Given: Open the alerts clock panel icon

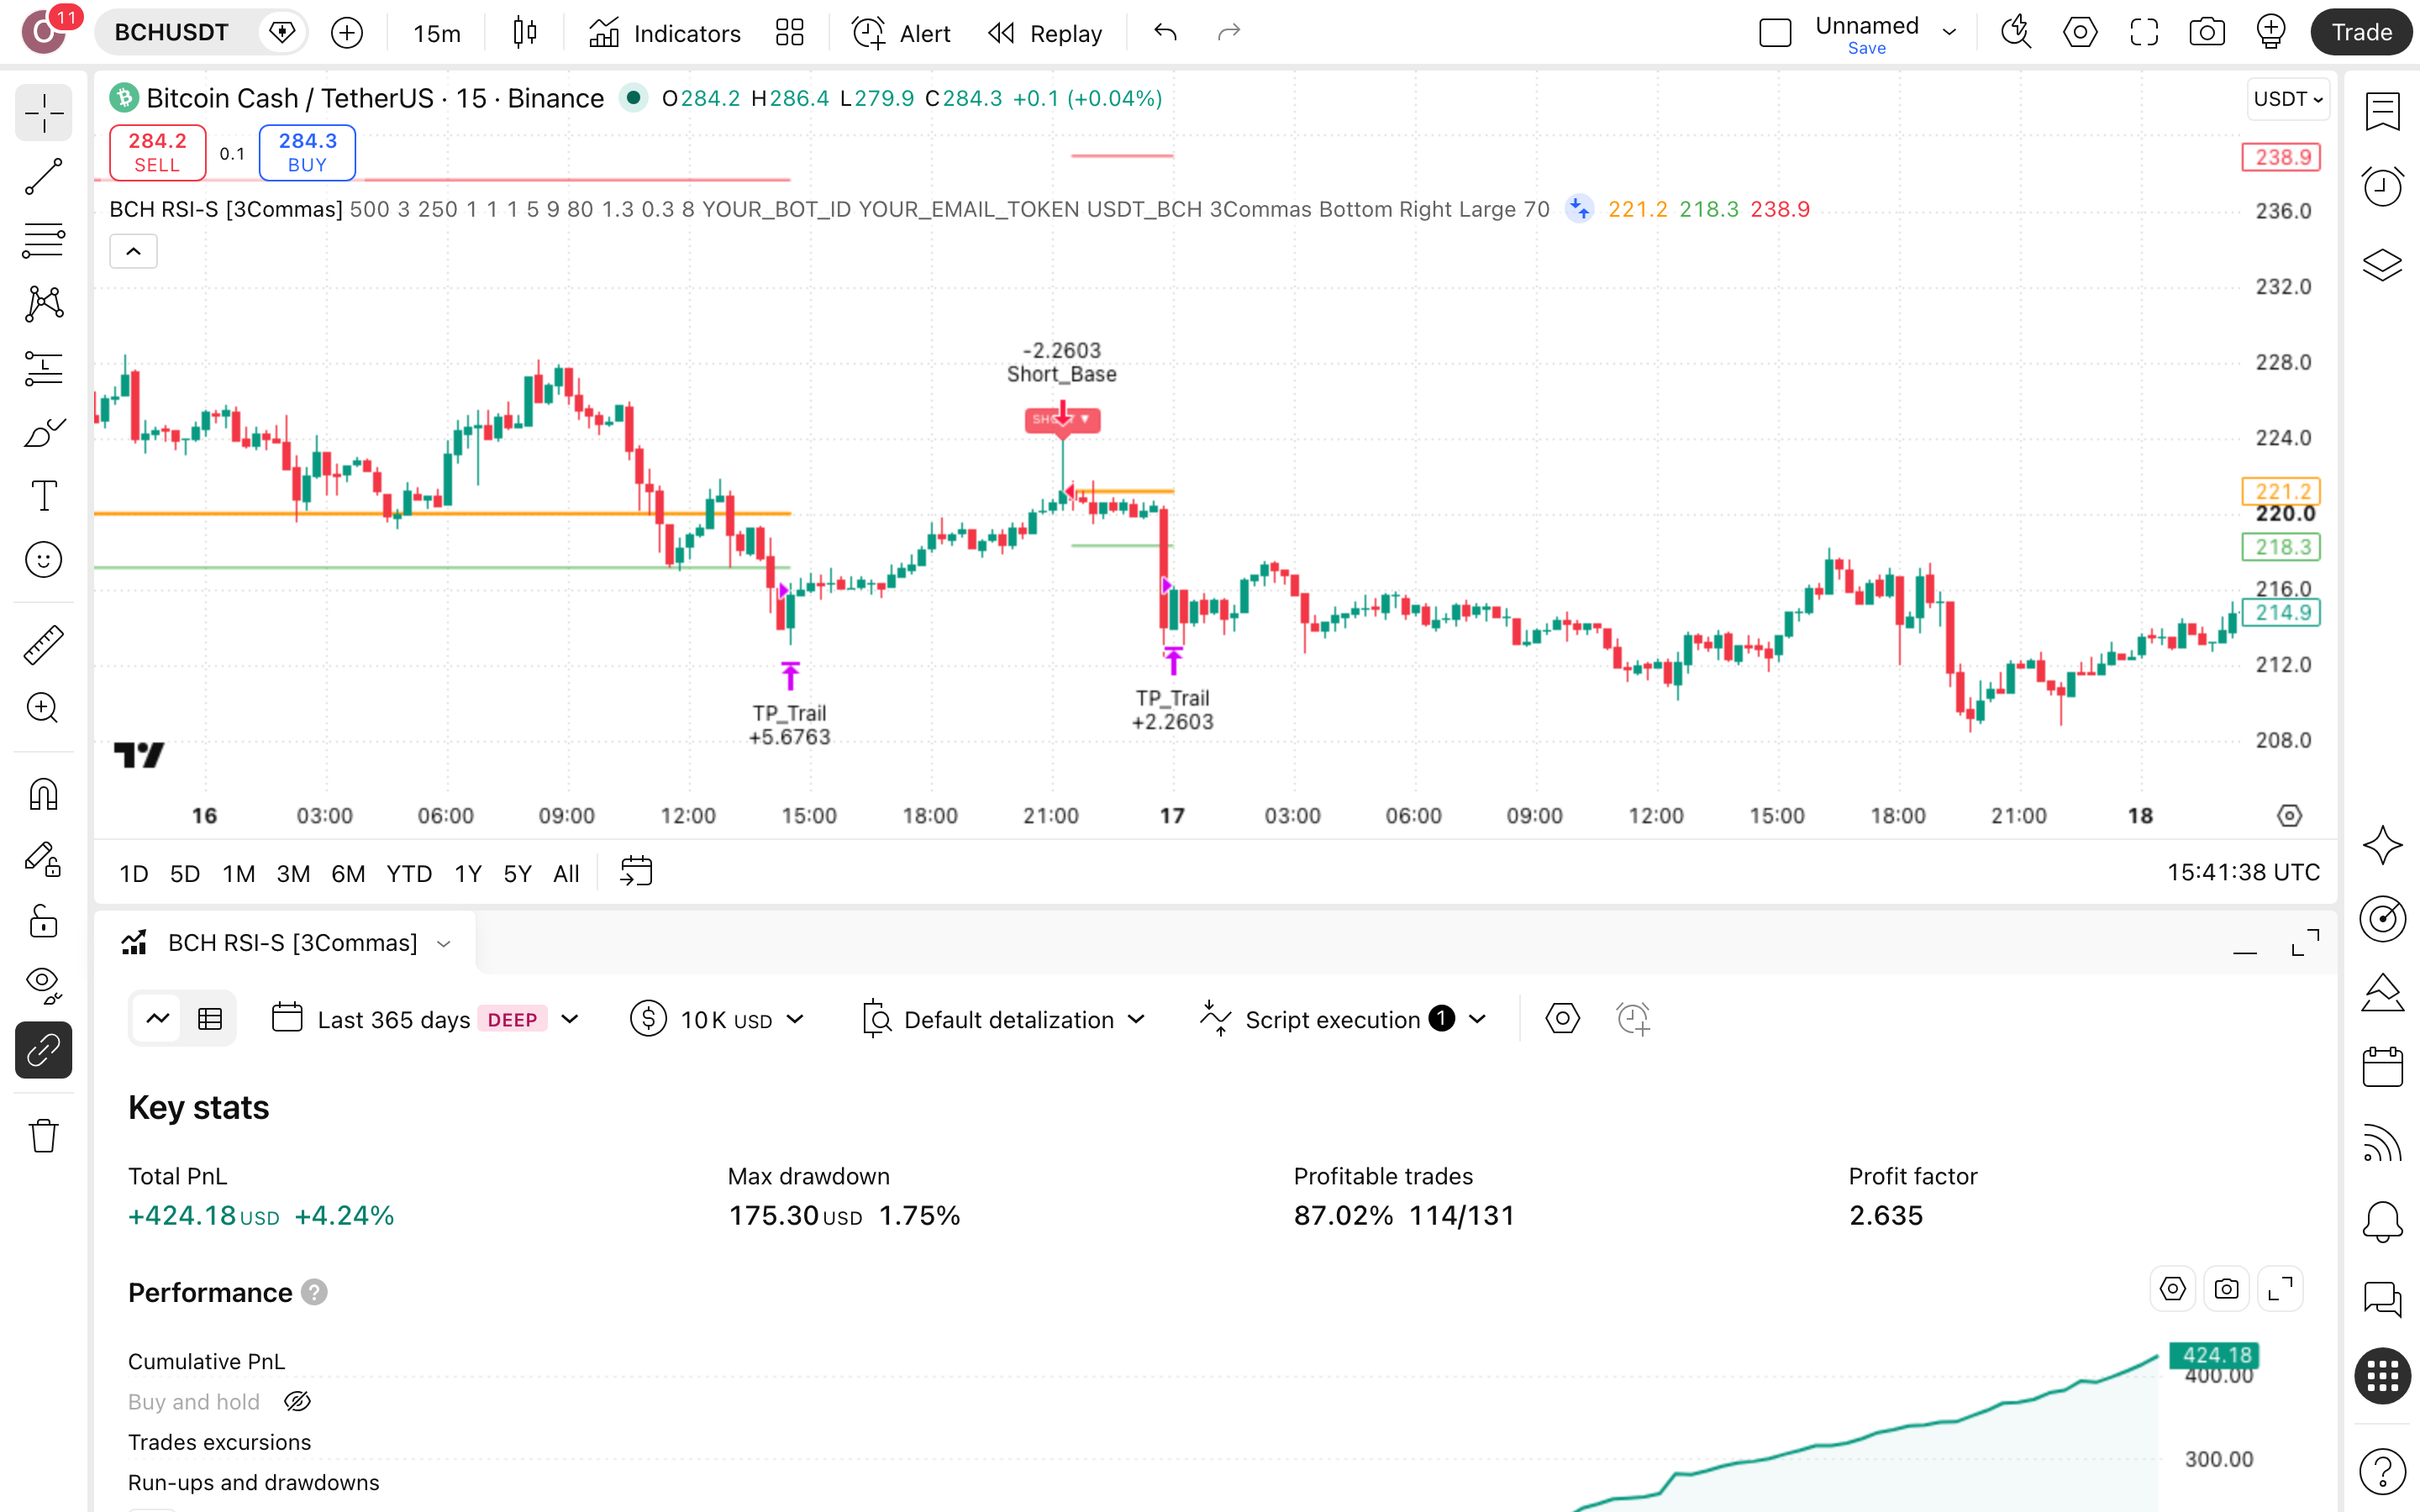Looking at the screenshot, I should pyautogui.click(x=2382, y=186).
